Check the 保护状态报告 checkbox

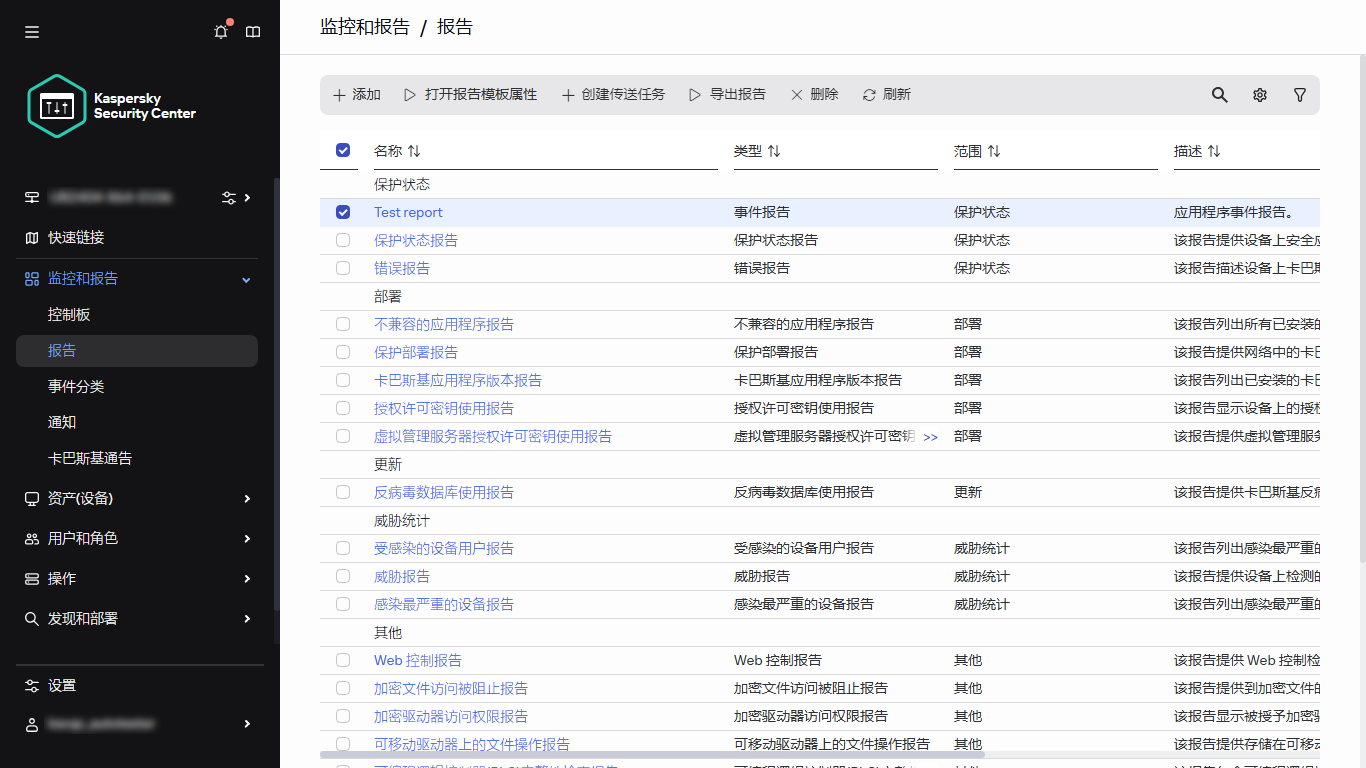(343, 240)
